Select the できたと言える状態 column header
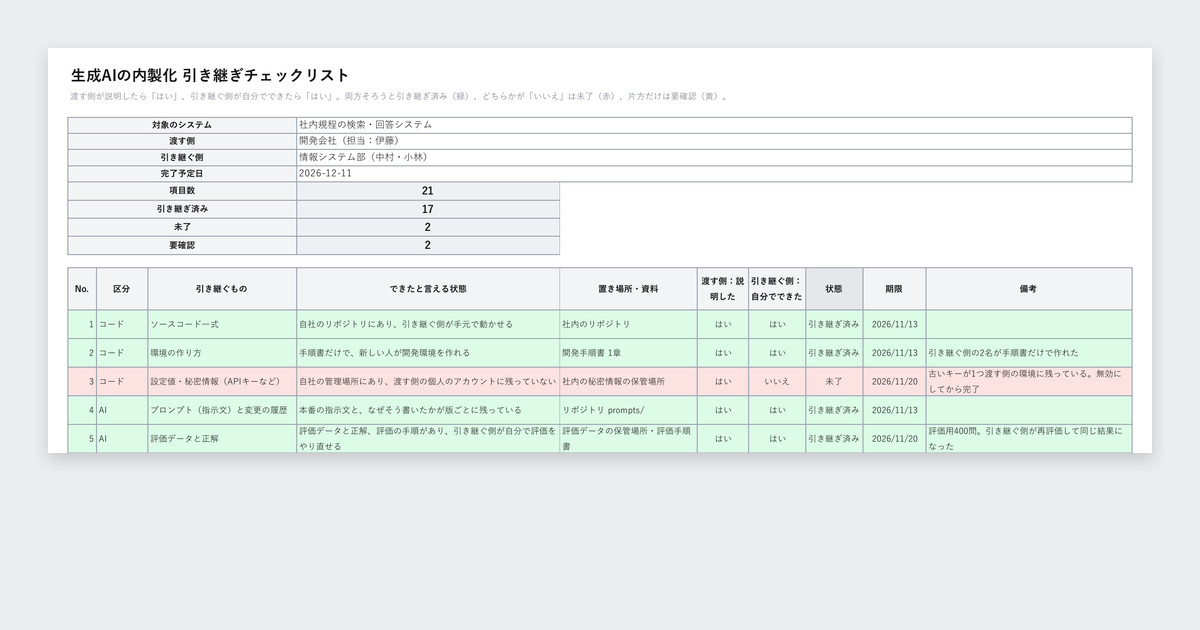Screen dimensions: 1200x630 click(x=428, y=289)
